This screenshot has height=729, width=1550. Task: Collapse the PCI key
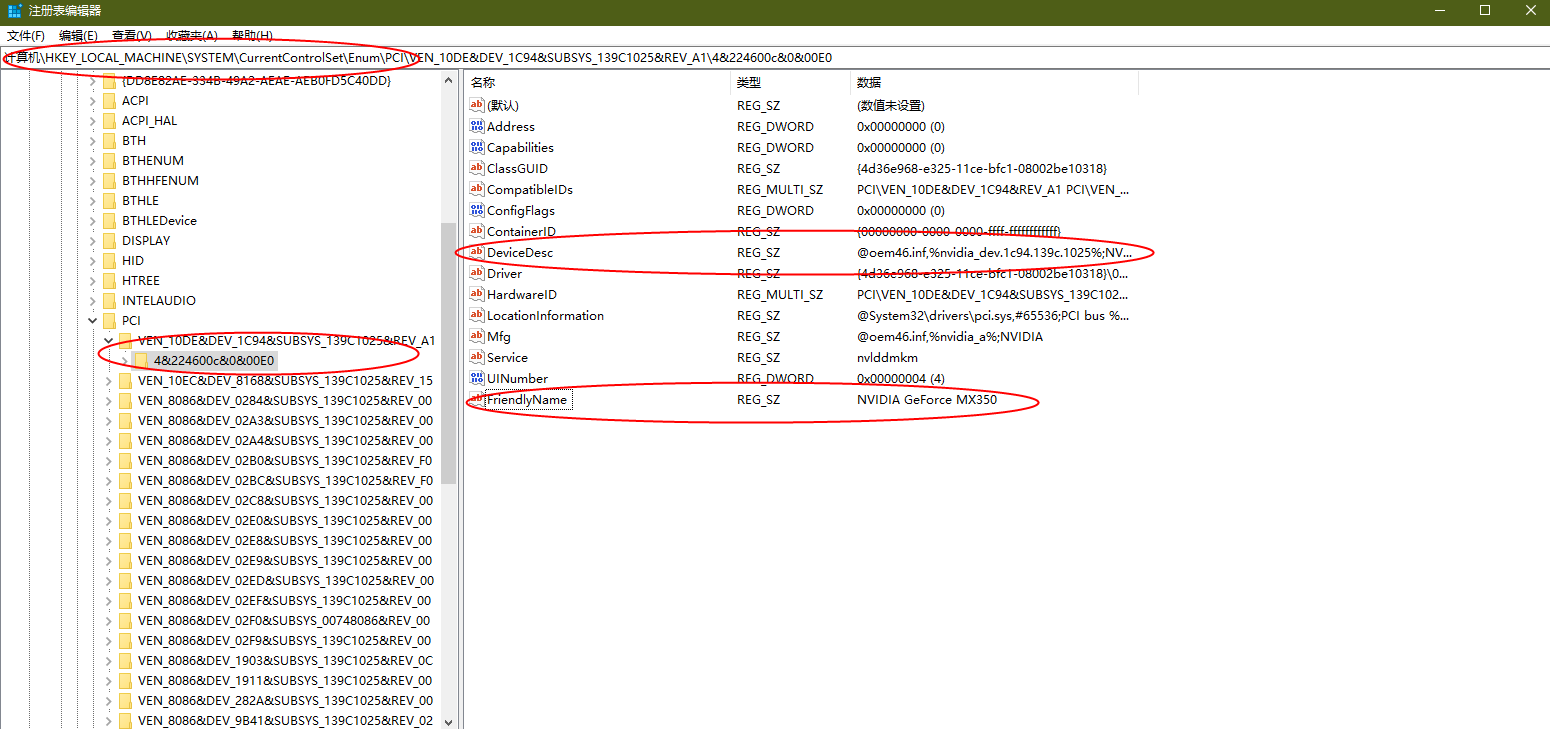pos(92,320)
